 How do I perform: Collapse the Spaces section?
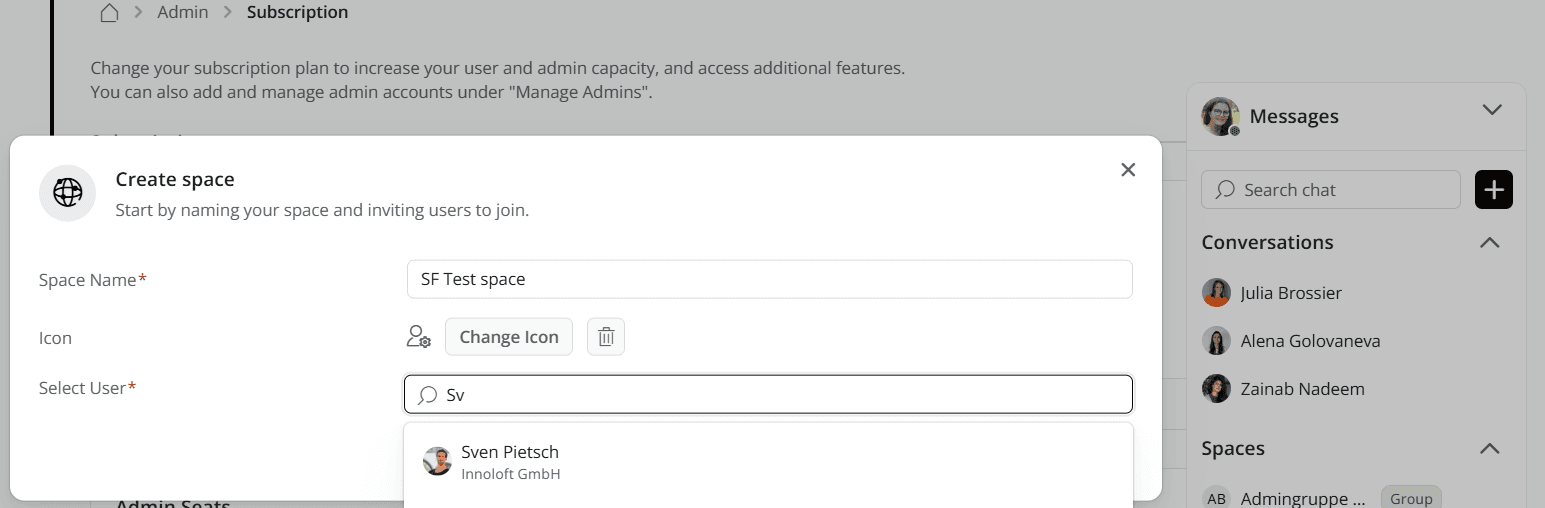coord(1489,448)
